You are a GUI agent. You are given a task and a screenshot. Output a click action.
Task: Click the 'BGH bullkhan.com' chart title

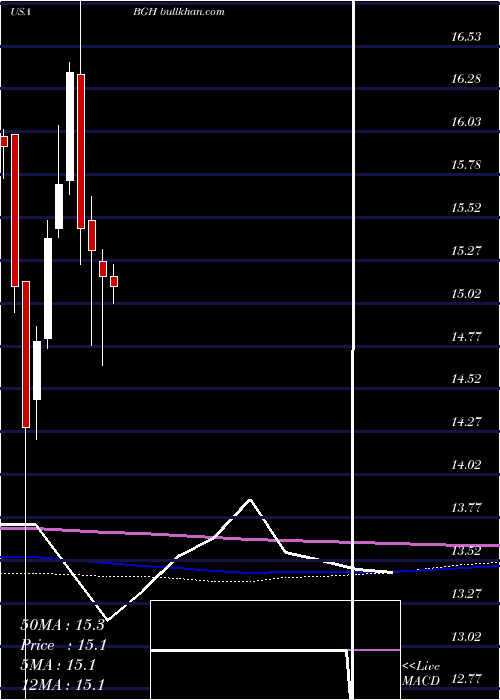pos(179,12)
